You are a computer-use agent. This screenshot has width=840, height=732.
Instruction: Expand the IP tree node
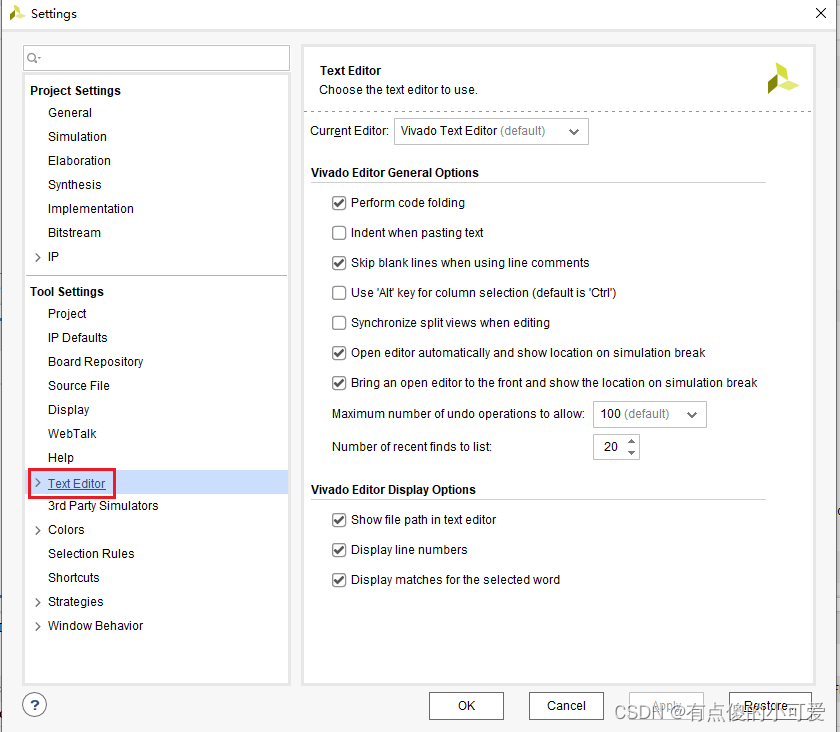38,257
